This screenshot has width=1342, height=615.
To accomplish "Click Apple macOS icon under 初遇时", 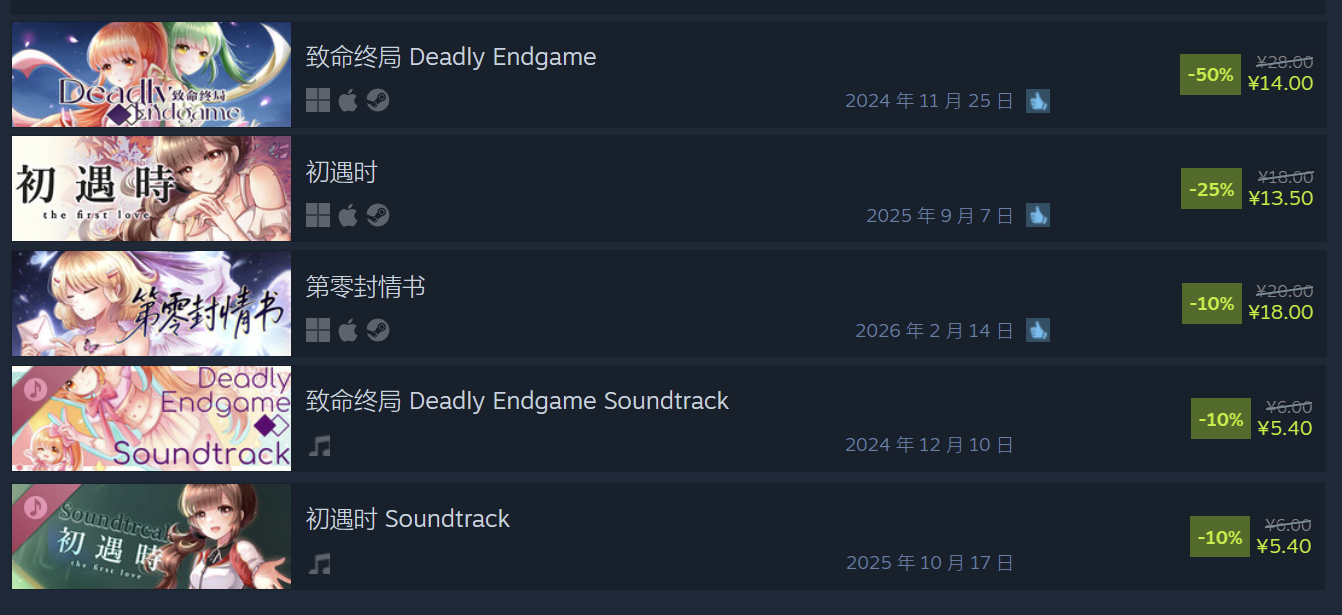I will click(x=348, y=215).
